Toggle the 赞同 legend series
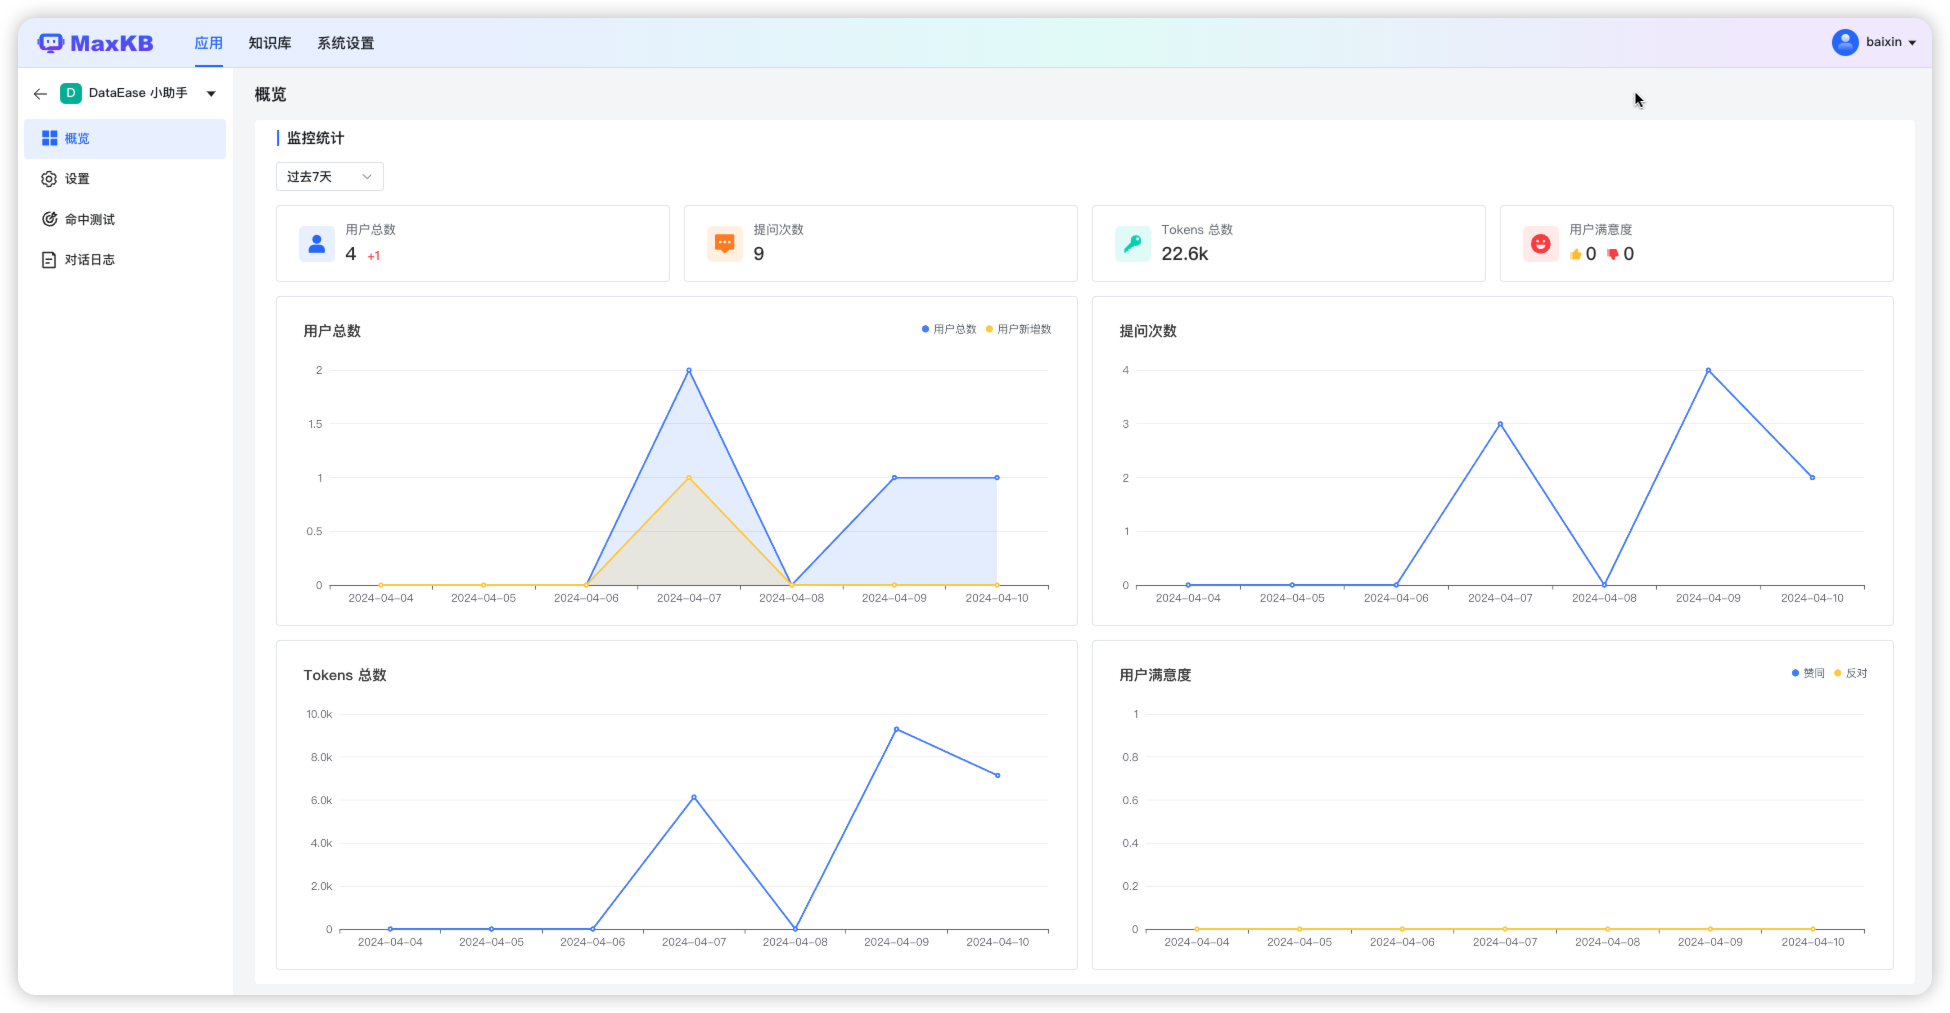 click(1808, 673)
